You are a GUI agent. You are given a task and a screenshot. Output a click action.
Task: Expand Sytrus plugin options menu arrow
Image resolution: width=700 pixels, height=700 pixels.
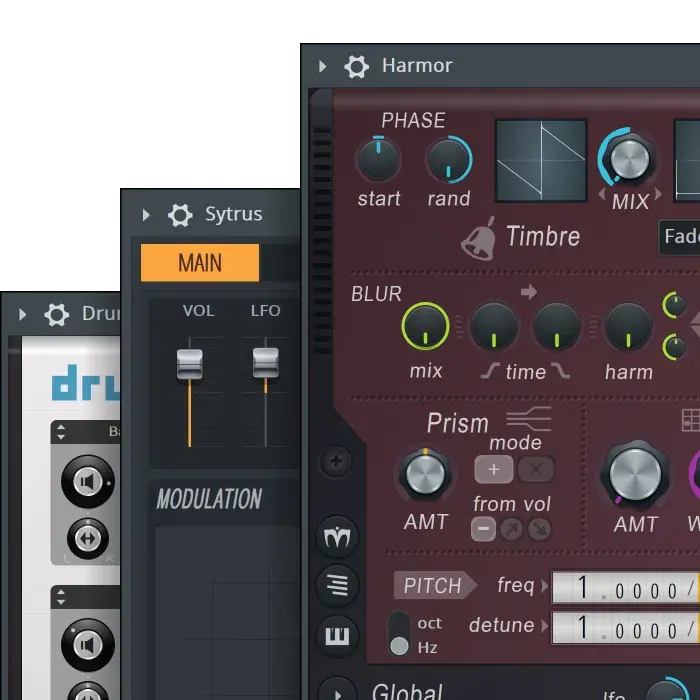(x=146, y=216)
